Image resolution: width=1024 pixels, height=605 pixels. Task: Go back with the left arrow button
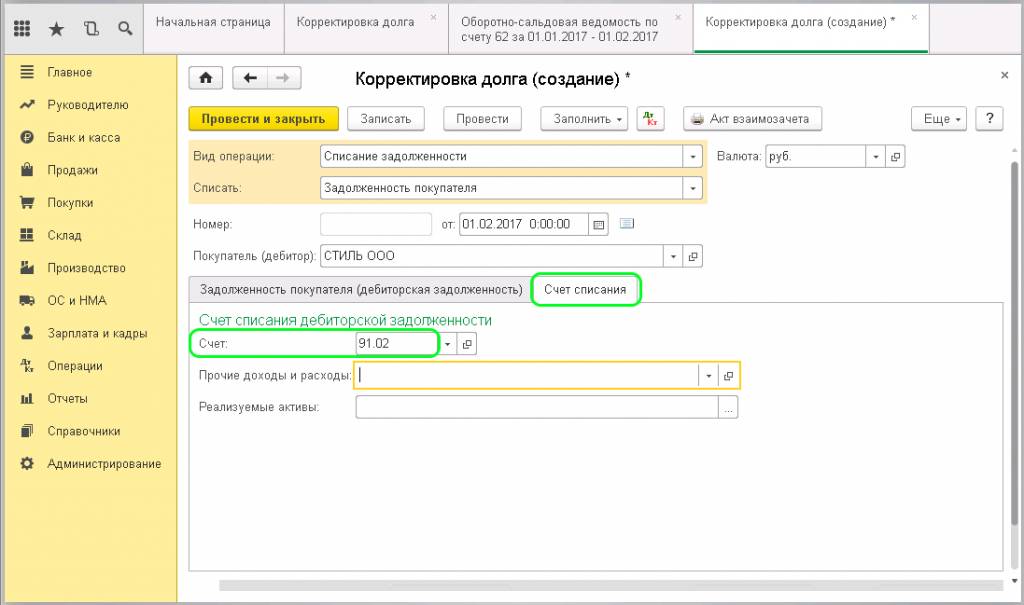click(250, 78)
